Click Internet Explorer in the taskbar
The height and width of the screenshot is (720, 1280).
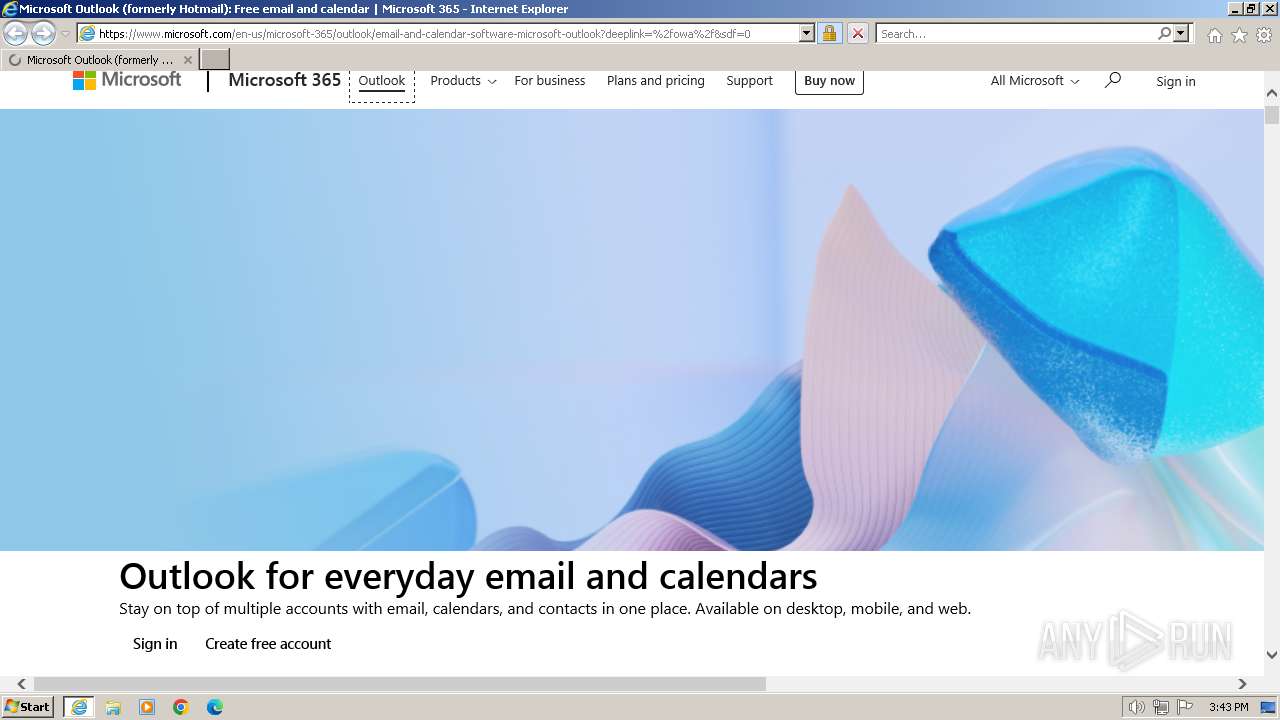click(x=79, y=707)
